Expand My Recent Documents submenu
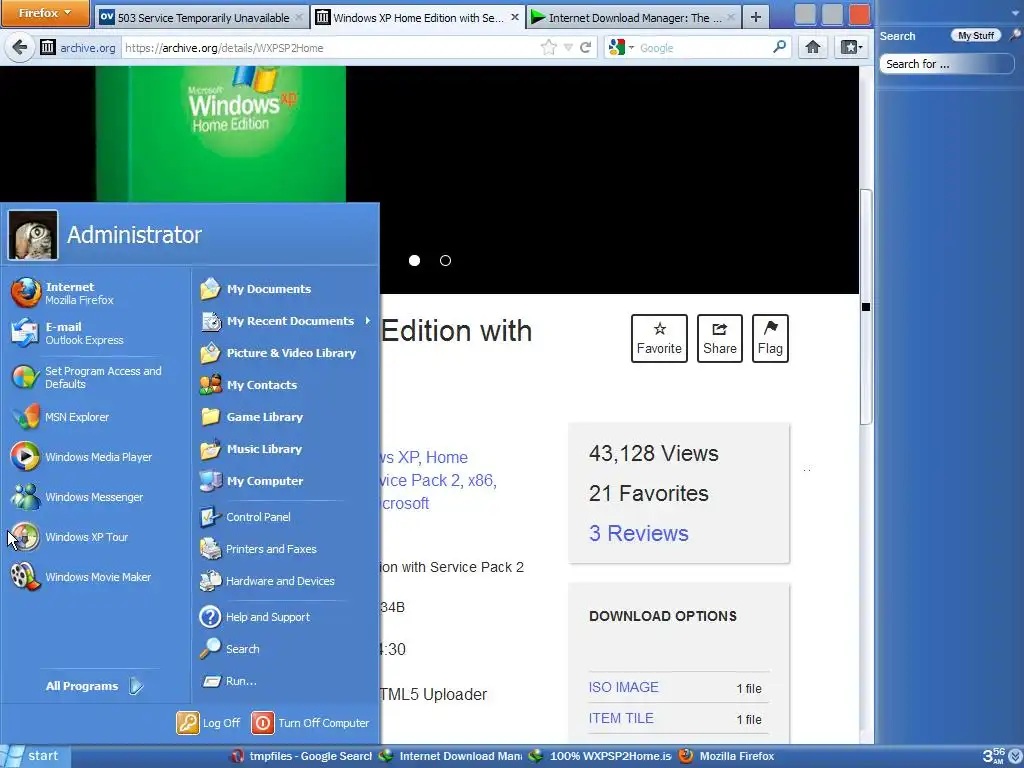 286,321
